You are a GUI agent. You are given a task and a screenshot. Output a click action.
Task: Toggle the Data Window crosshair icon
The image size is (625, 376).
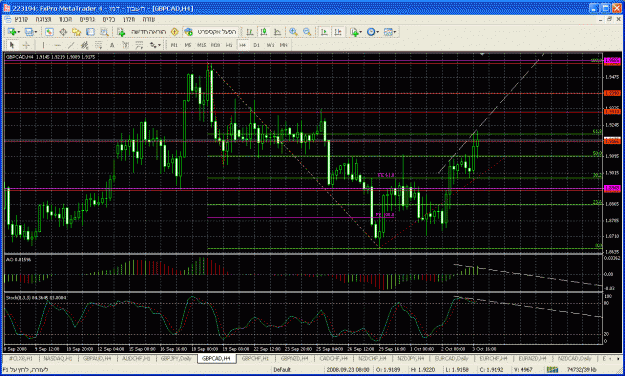[63, 32]
